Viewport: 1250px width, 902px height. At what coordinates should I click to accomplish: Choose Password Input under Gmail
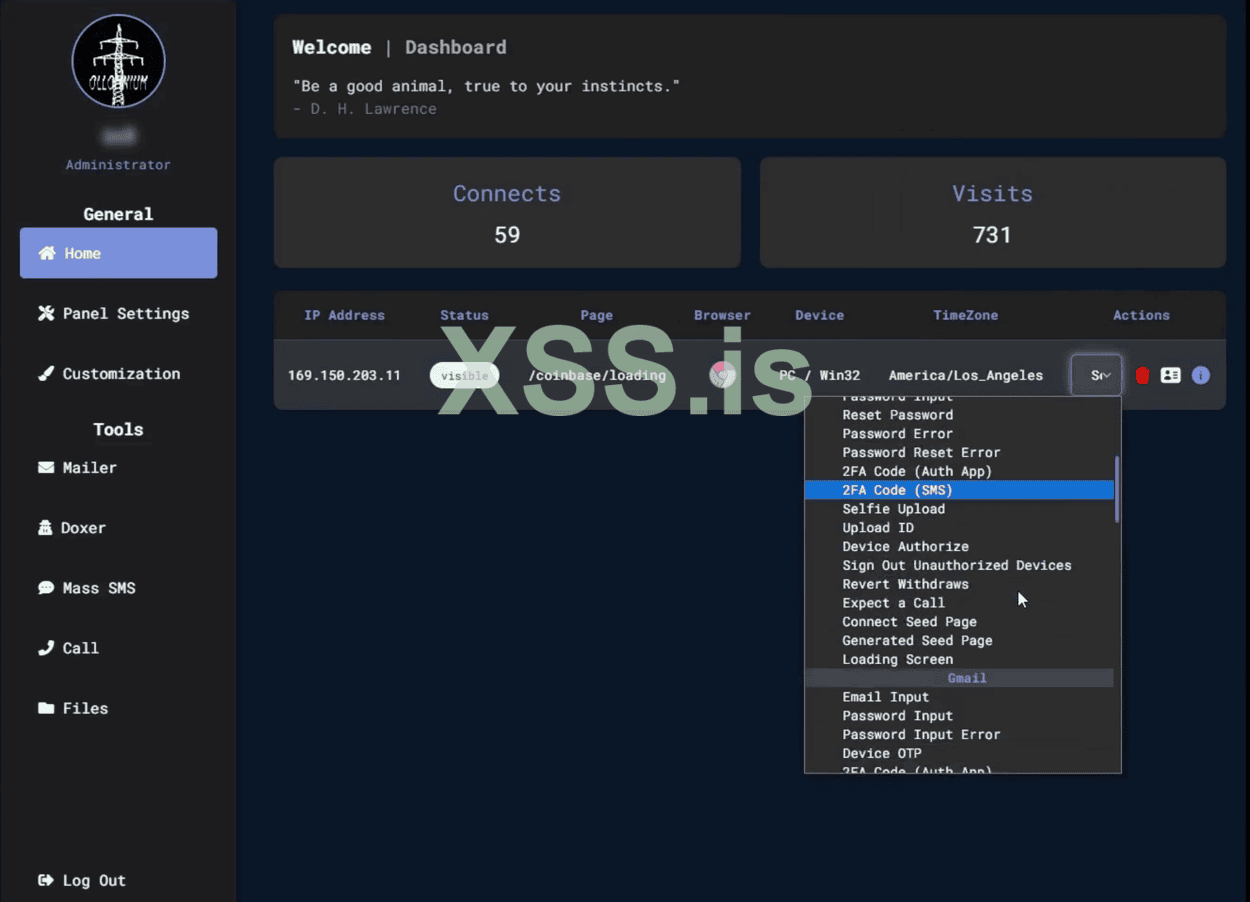click(897, 715)
